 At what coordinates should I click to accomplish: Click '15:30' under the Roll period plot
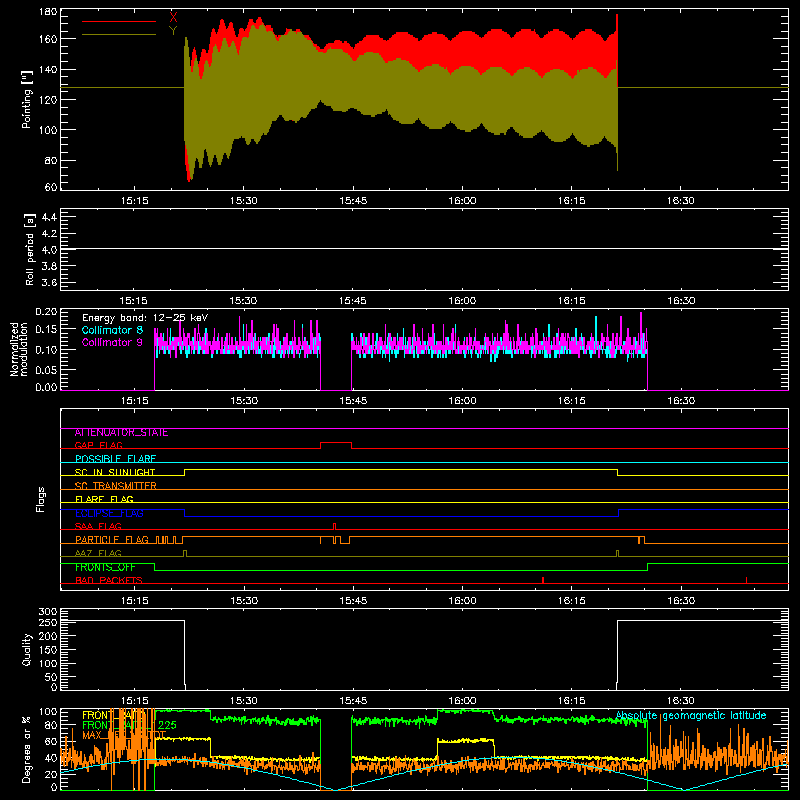[243, 301]
